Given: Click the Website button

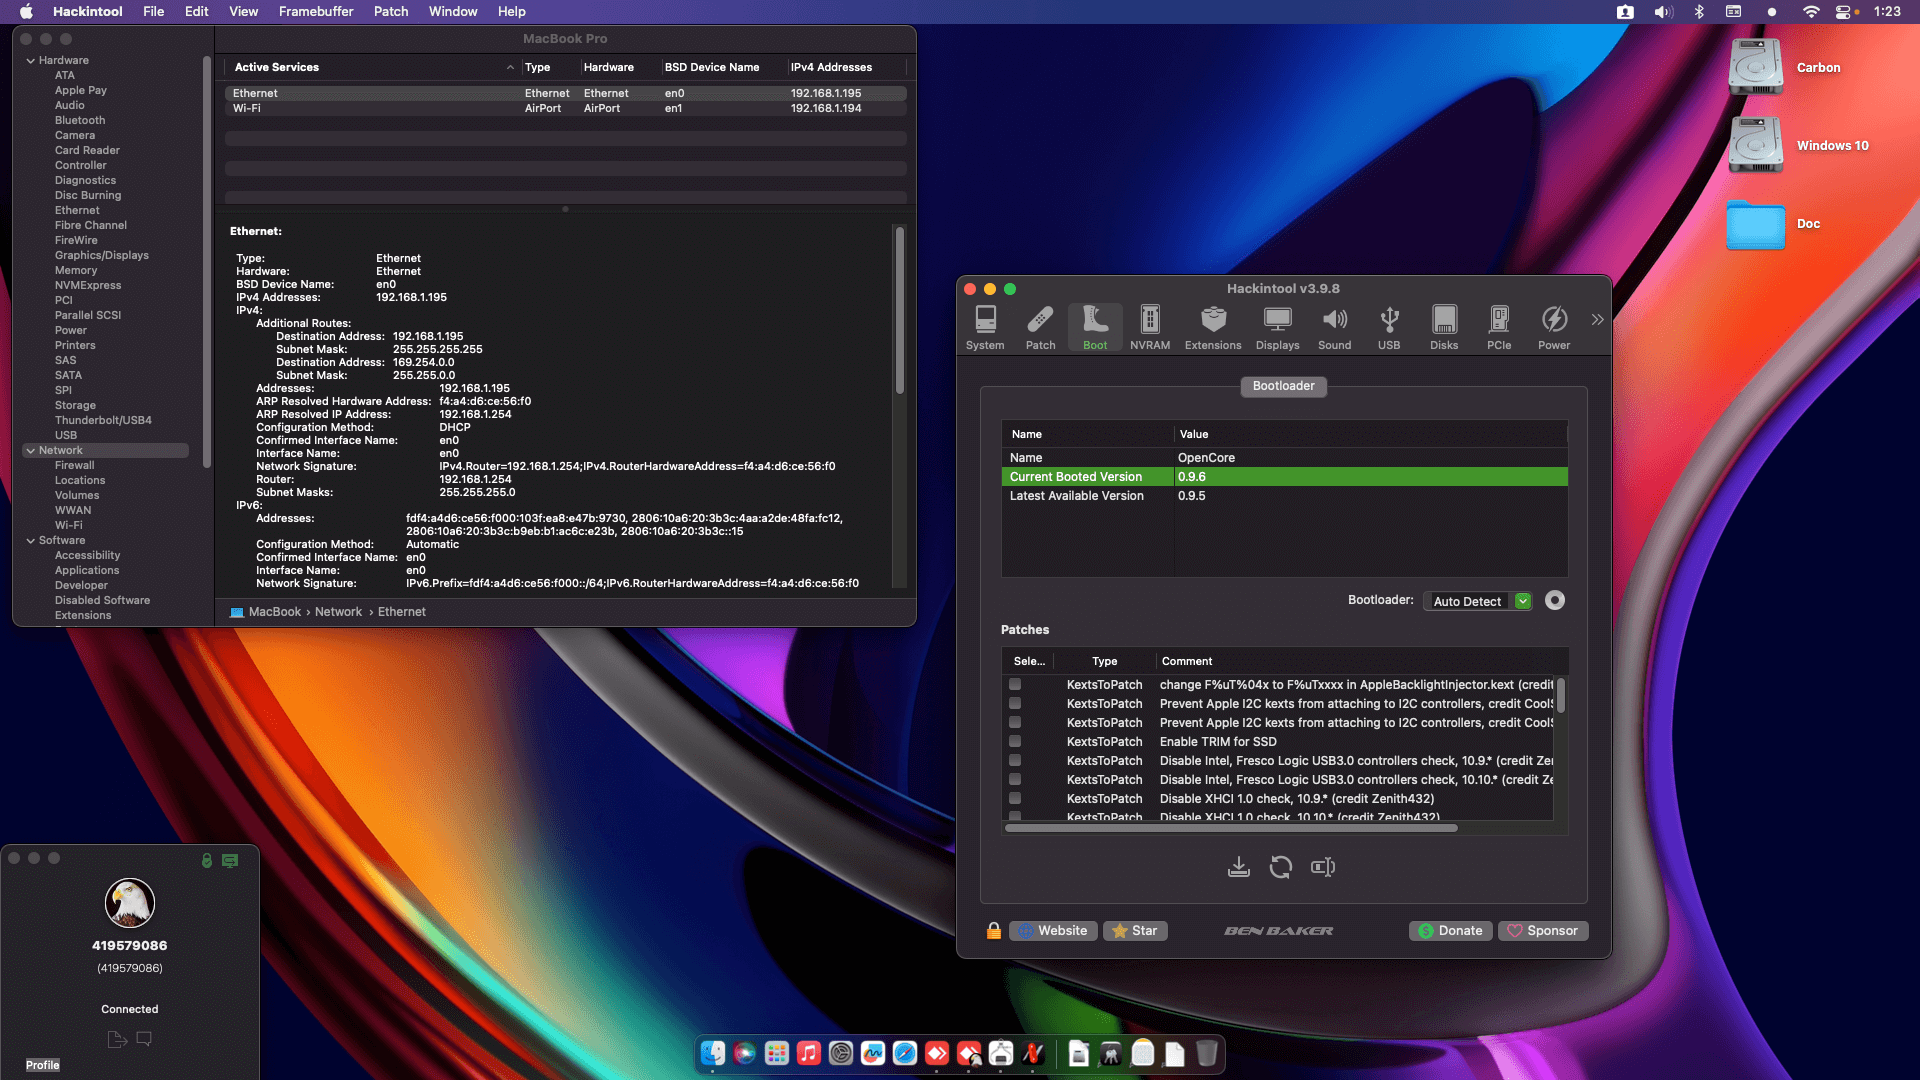Looking at the screenshot, I should click(x=1053, y=931).
